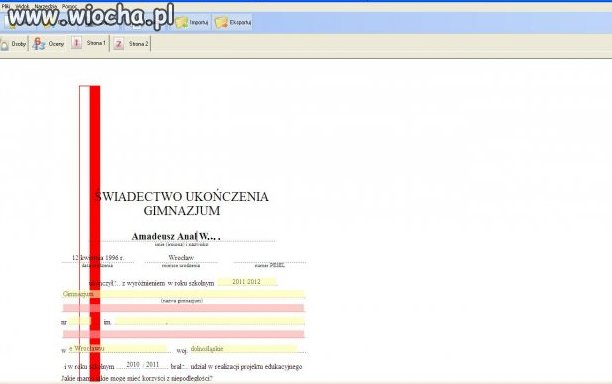Click the project question text line

pos(137,378)
